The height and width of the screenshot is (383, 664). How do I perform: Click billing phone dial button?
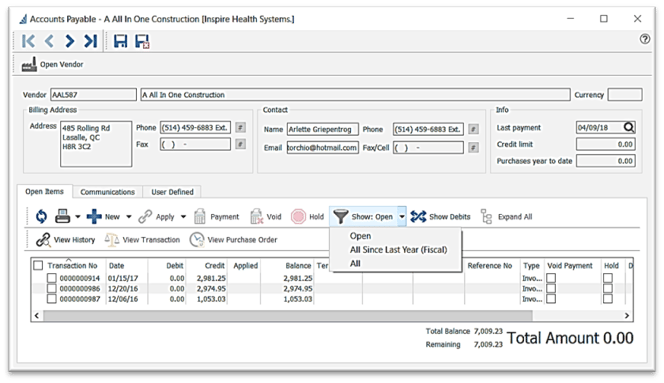coord(241,127)
